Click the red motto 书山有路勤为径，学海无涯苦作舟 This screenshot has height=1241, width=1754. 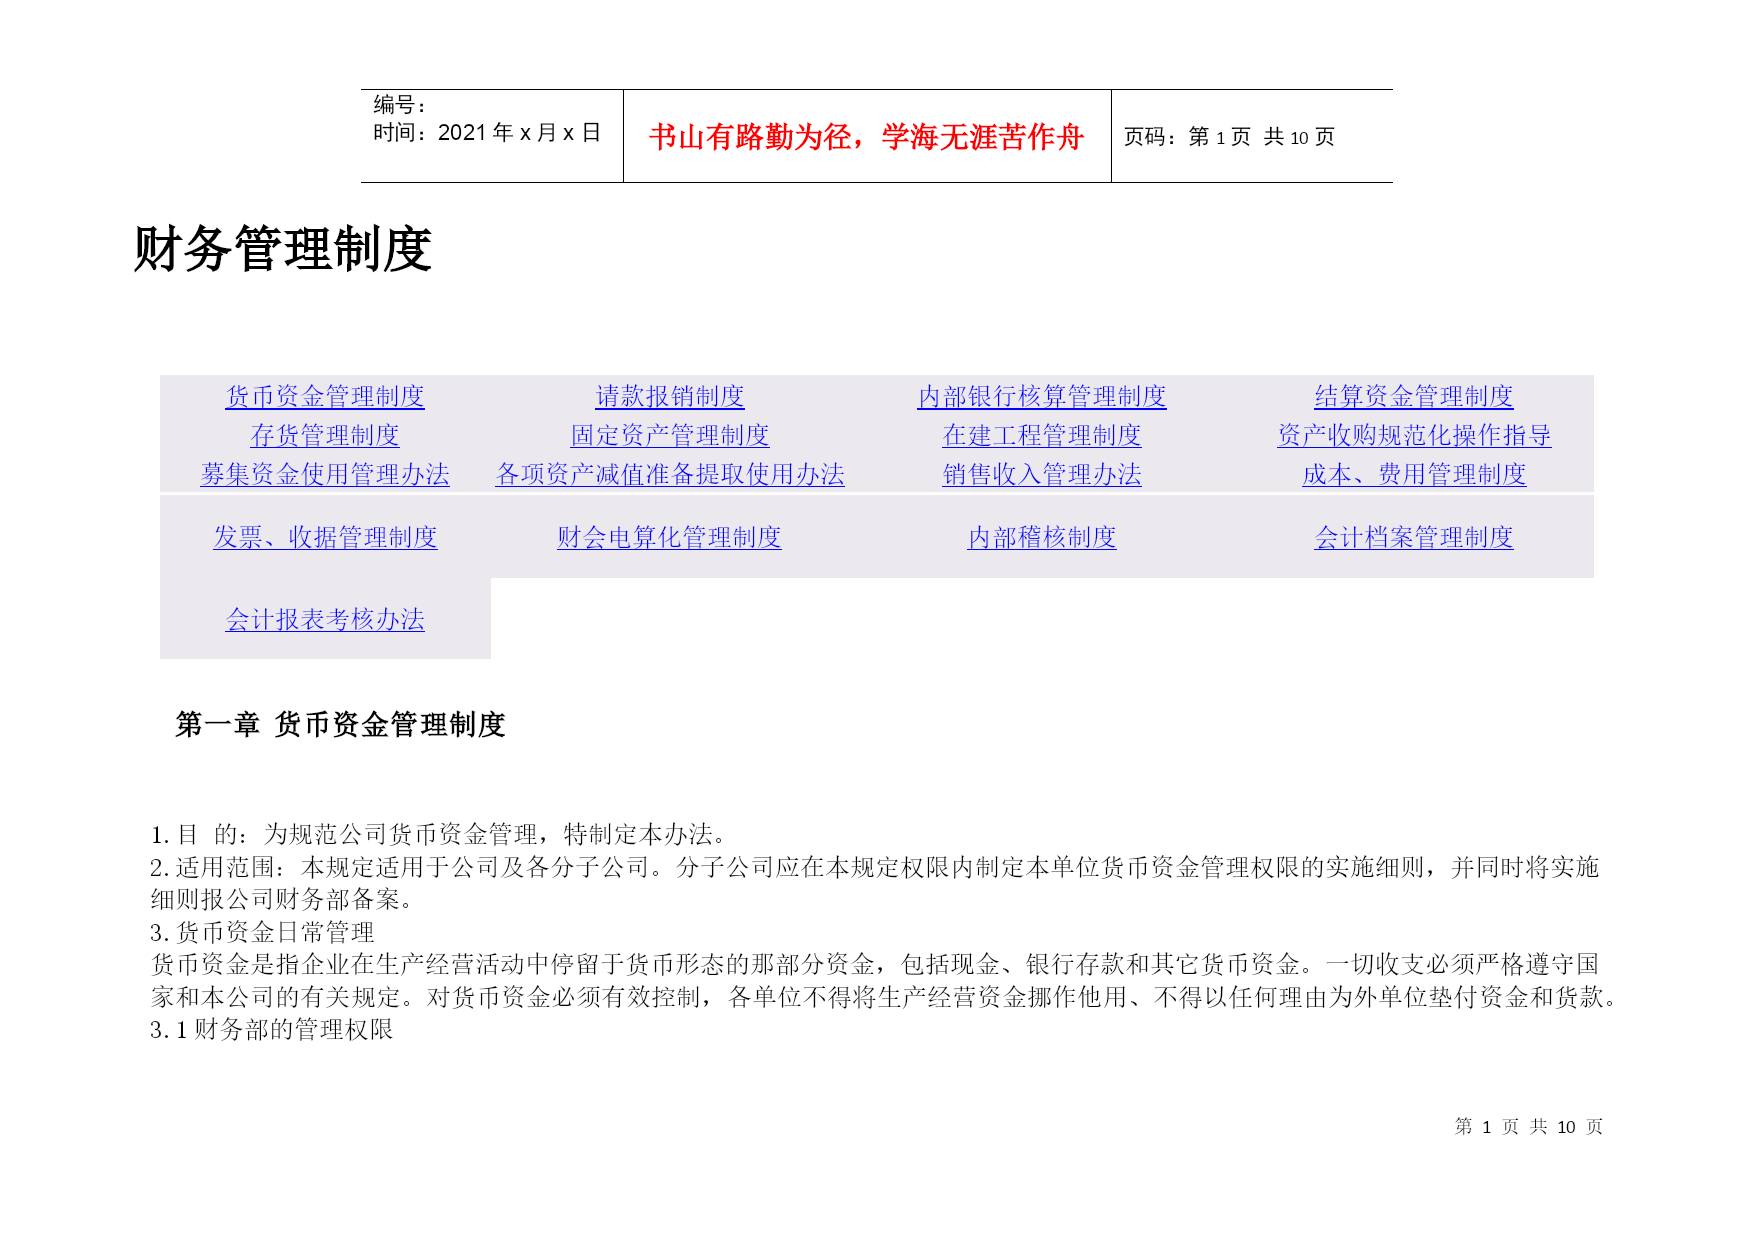pyautogui.click(x=866, y=137)
